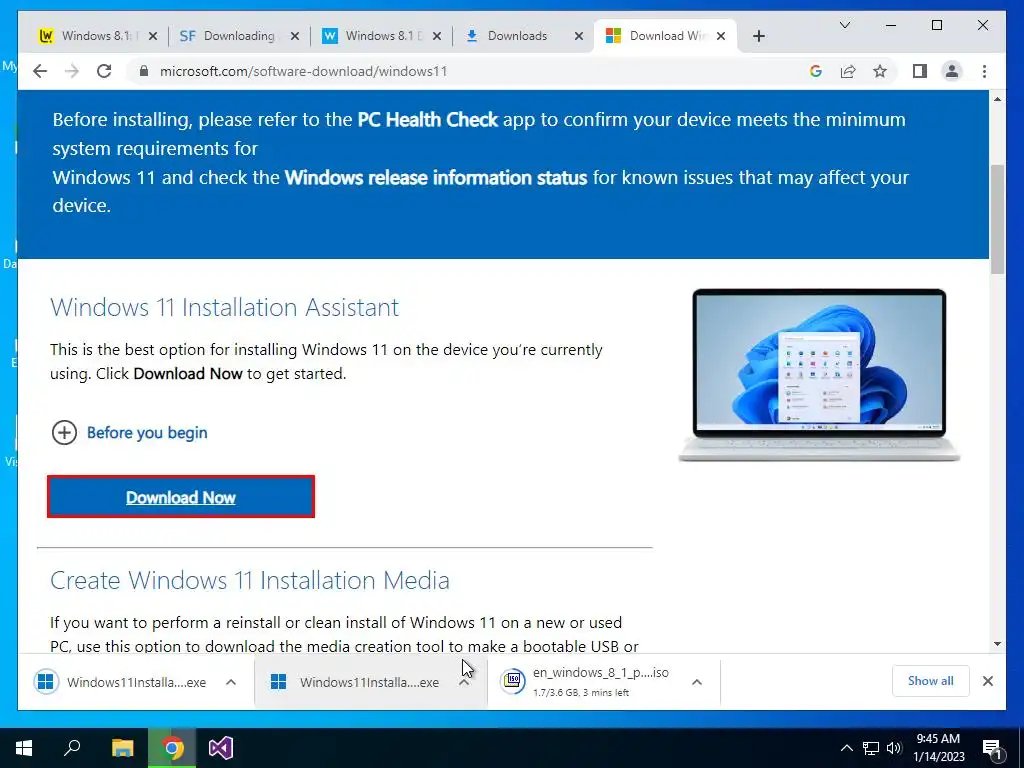Click the Google icon in the address bar

click(816, 71)
